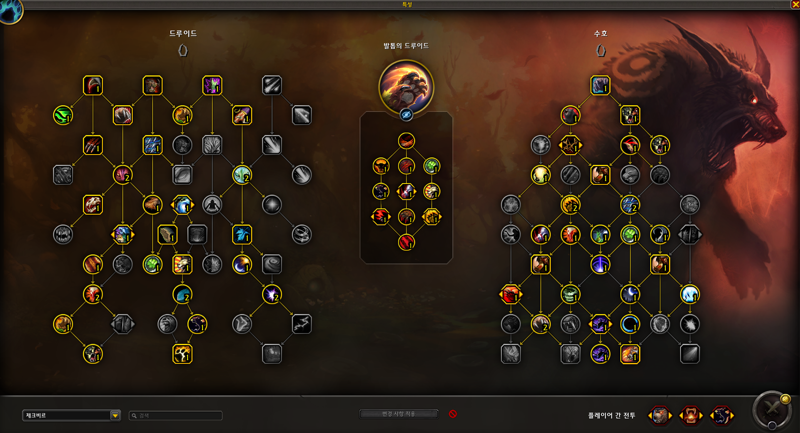This screenshot has height=433, width=800.
Task: Select the top red claw node in hero tree
Action: coord(406,141)
